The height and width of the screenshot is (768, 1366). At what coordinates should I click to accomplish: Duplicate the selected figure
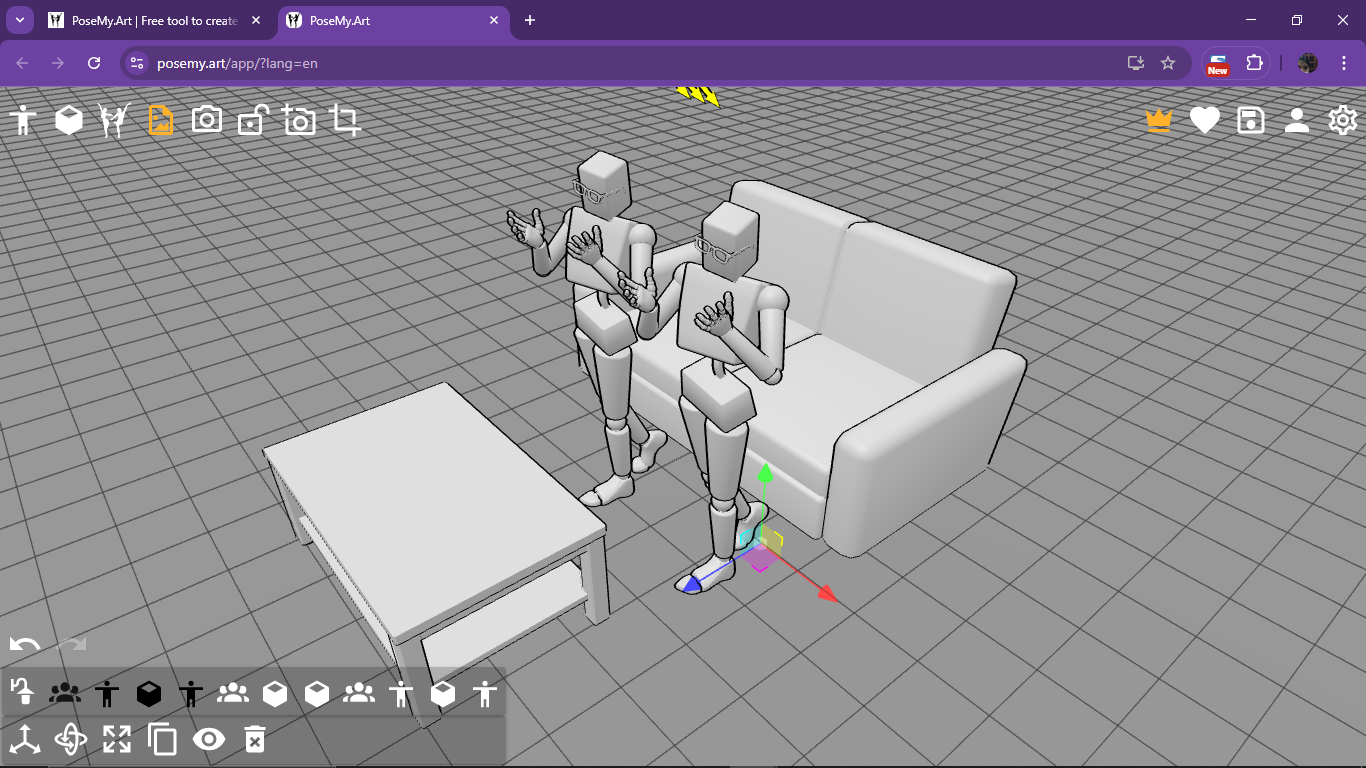click(x=161, y=739)
